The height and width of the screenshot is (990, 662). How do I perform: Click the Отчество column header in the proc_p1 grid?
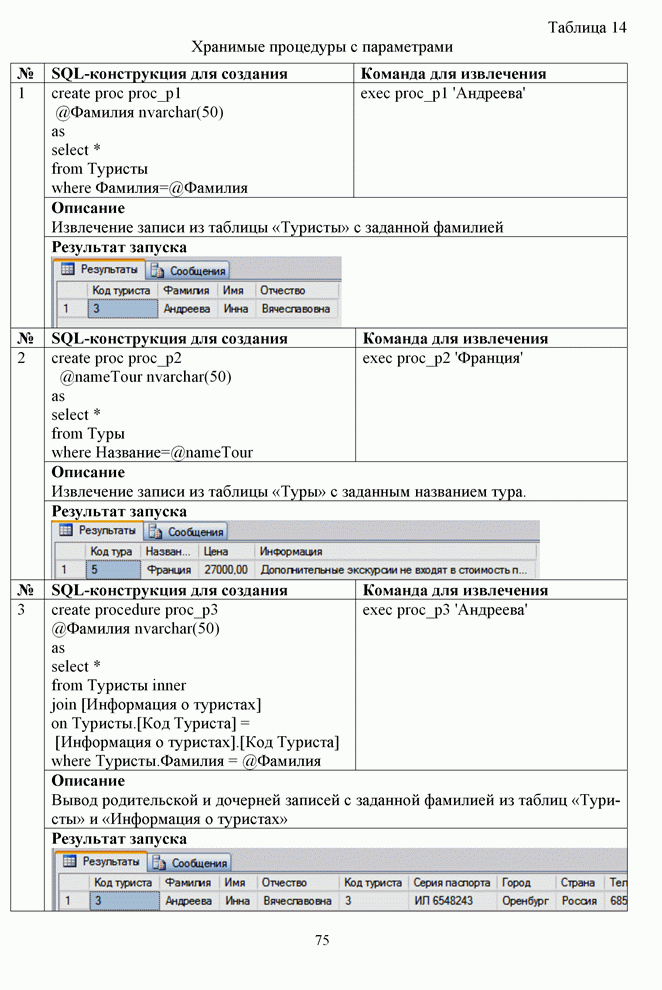(x=282, y=290)
